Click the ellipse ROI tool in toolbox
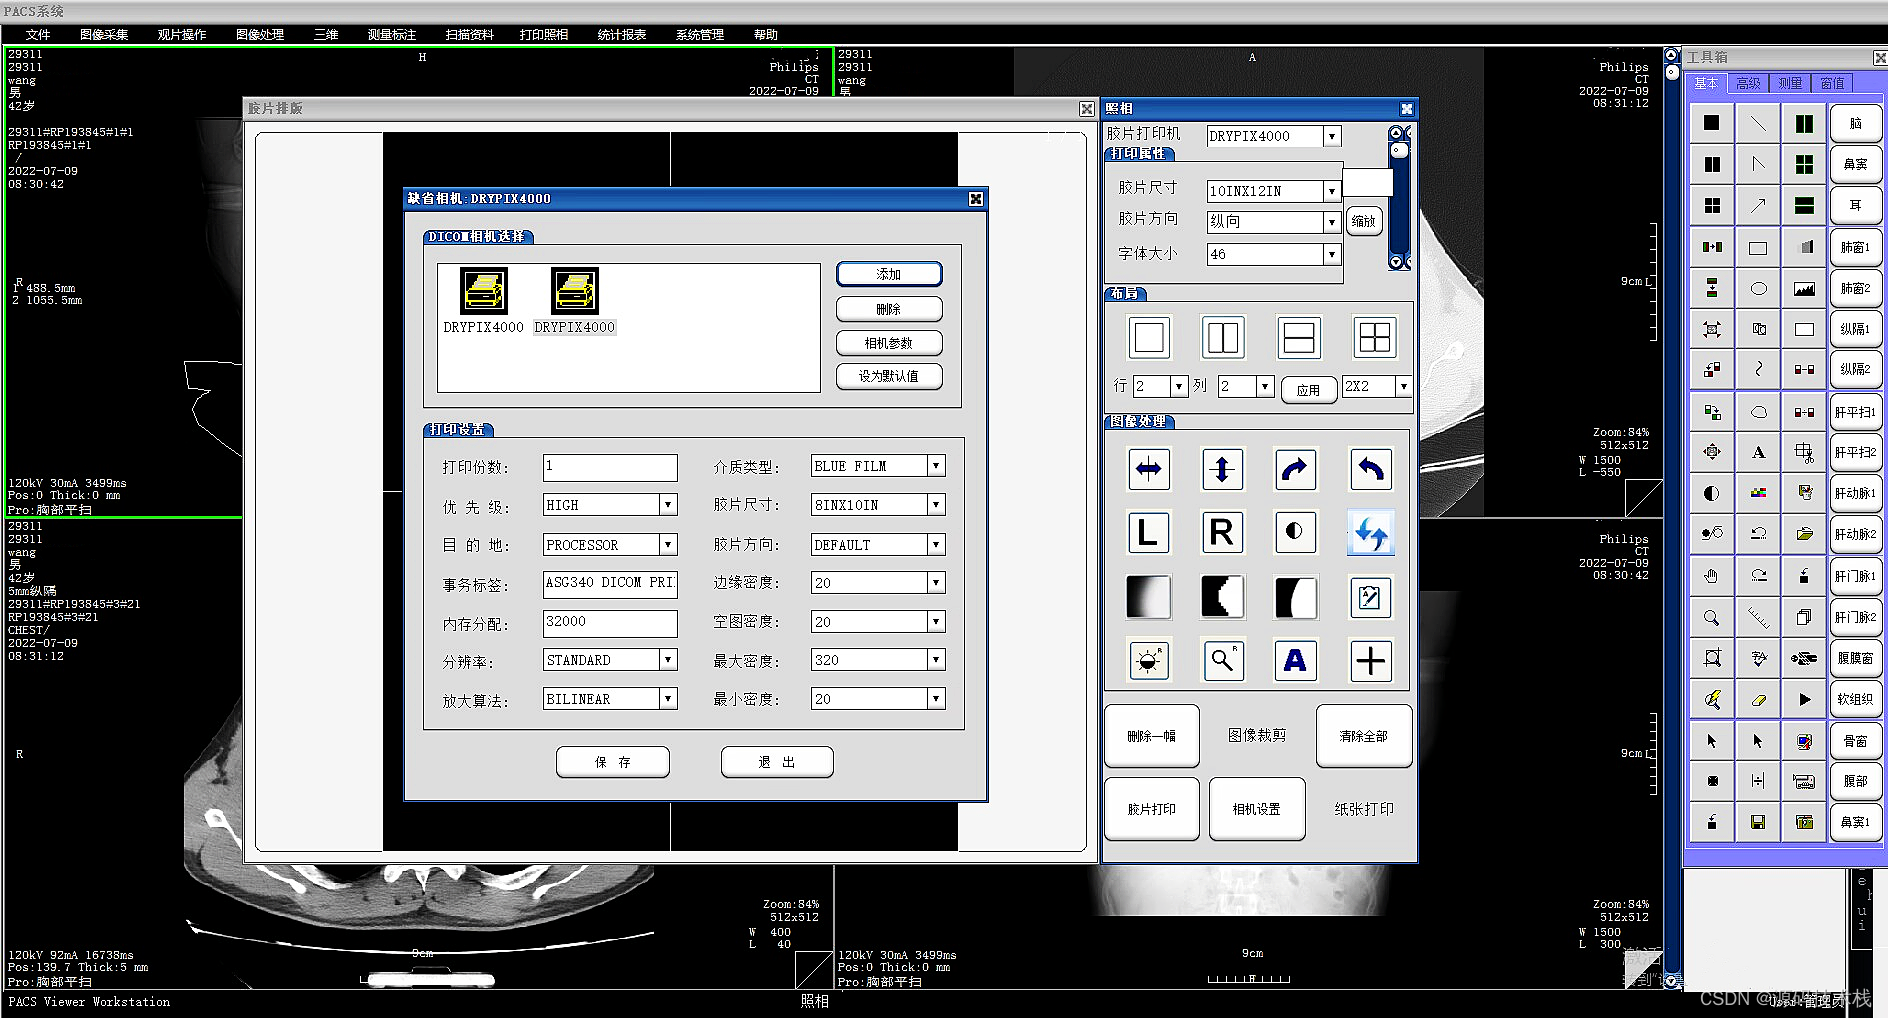The width and height of the screenshot is (1888, 1018). (x=1758, y=288)
